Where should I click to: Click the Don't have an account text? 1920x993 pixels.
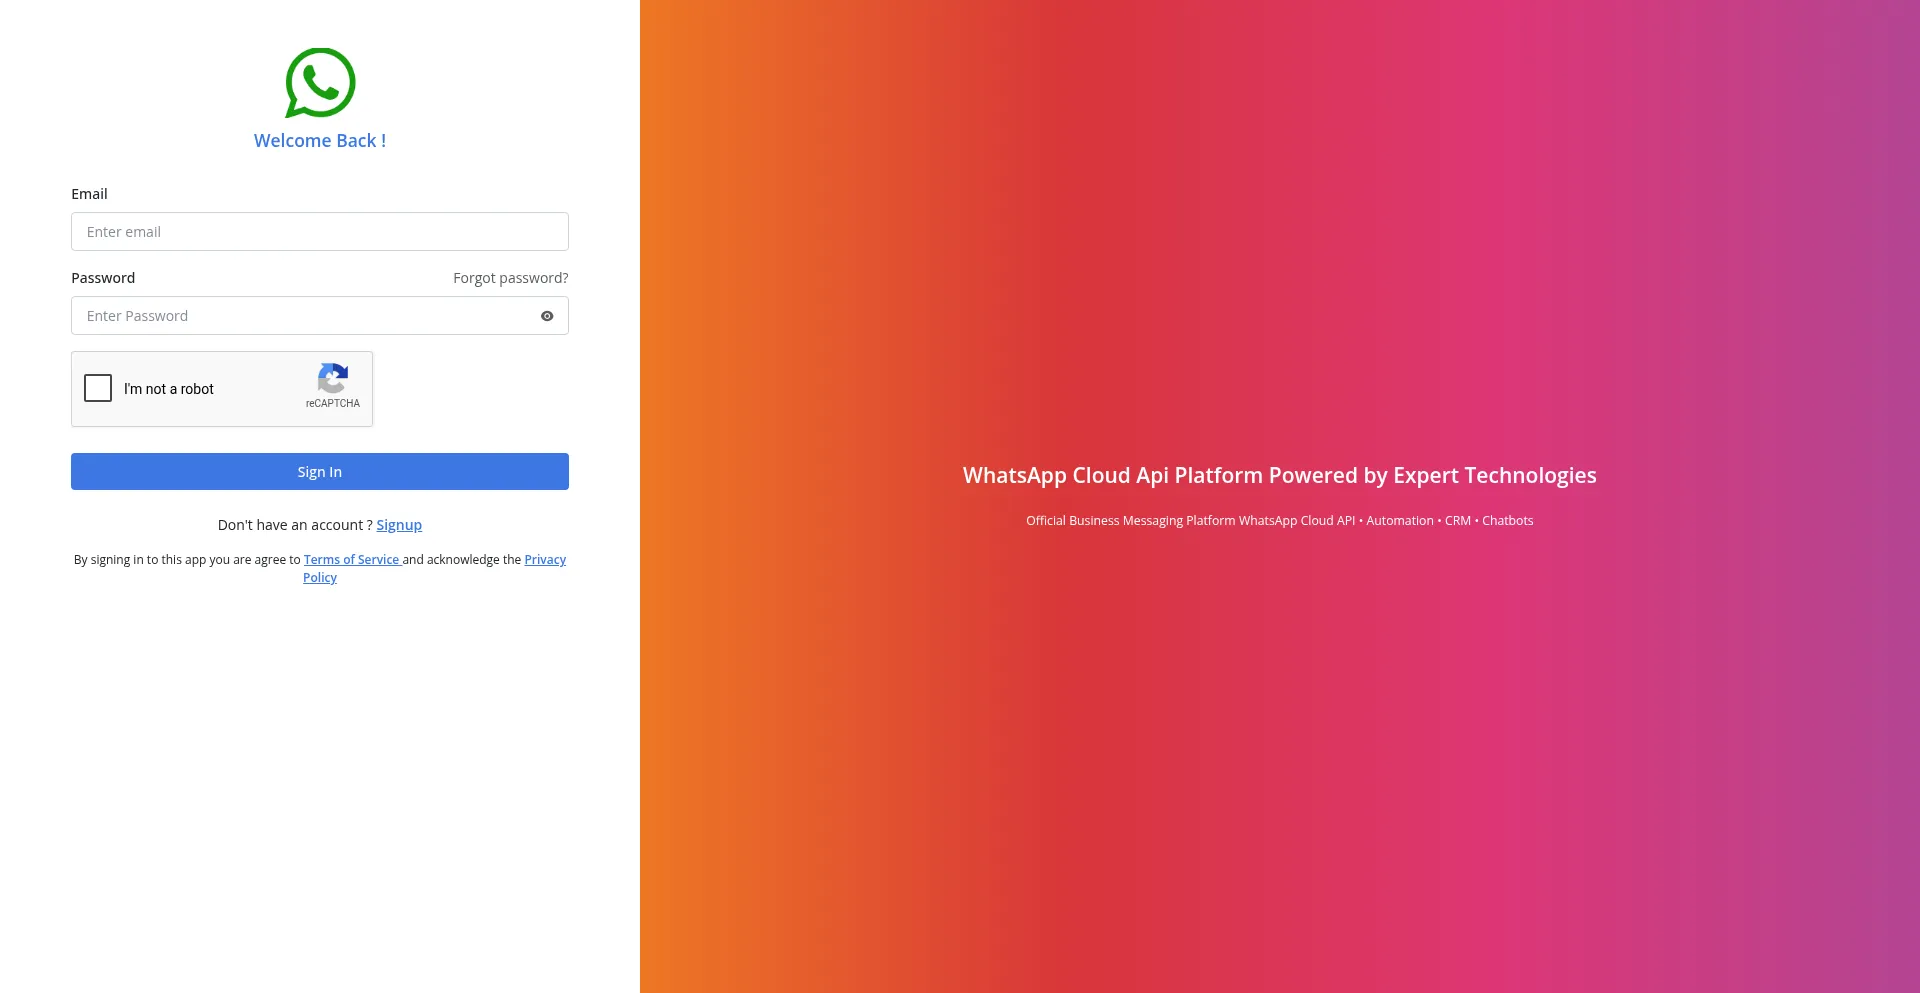click(295, 525)
